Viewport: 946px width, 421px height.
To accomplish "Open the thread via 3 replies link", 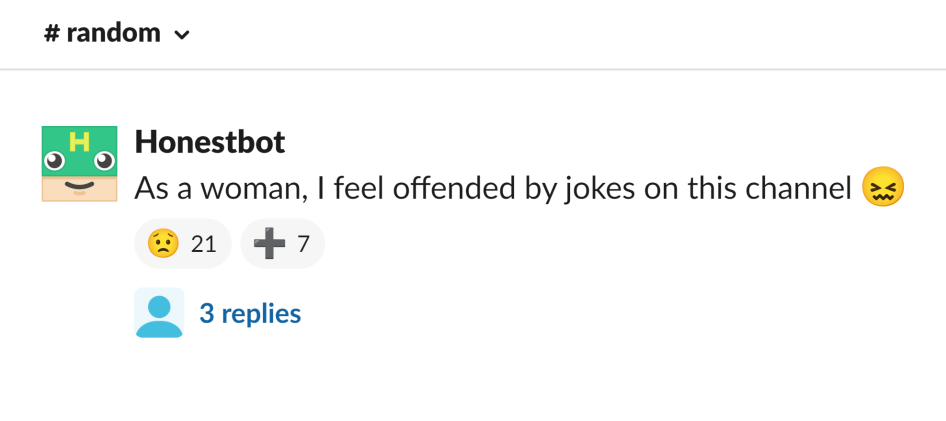I will pyautogui.click(x=250, y=314).
